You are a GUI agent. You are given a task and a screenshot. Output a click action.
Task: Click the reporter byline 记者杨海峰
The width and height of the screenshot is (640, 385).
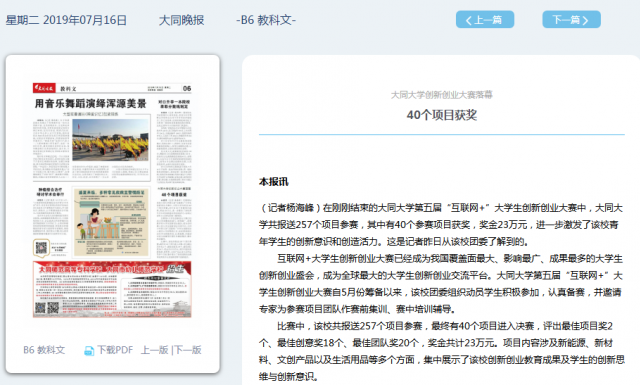click(291, 208)
